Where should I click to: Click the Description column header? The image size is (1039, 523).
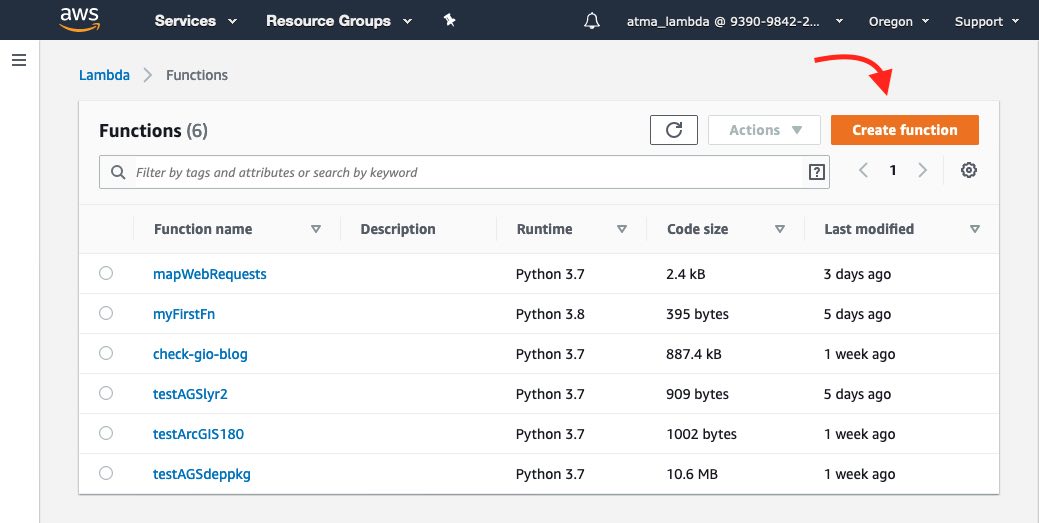pos(398,229)
